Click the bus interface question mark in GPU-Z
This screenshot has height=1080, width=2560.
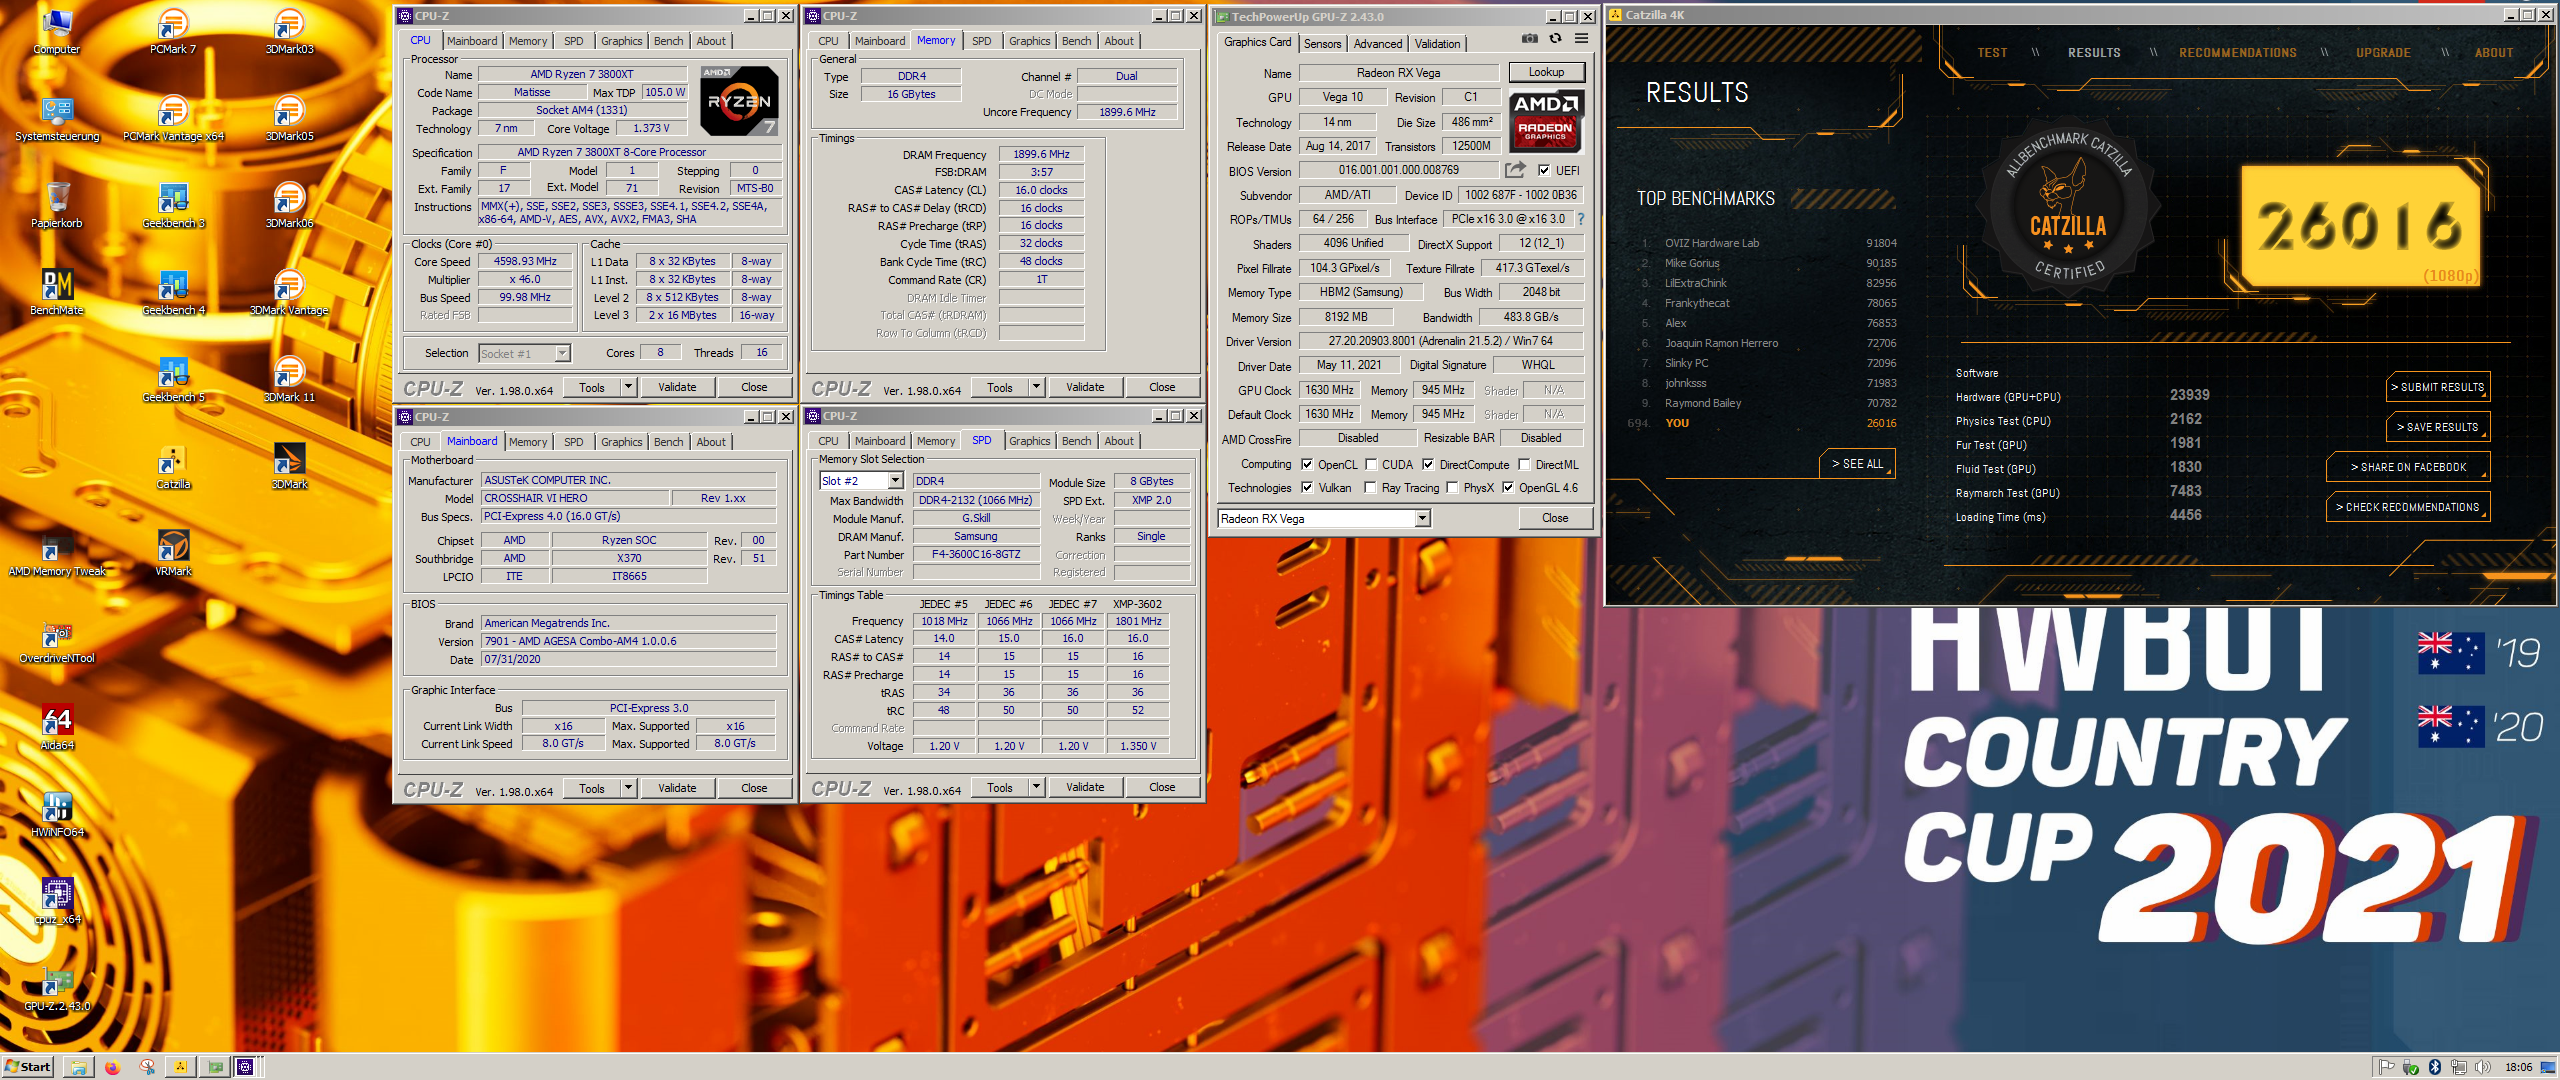[1580, 219]
